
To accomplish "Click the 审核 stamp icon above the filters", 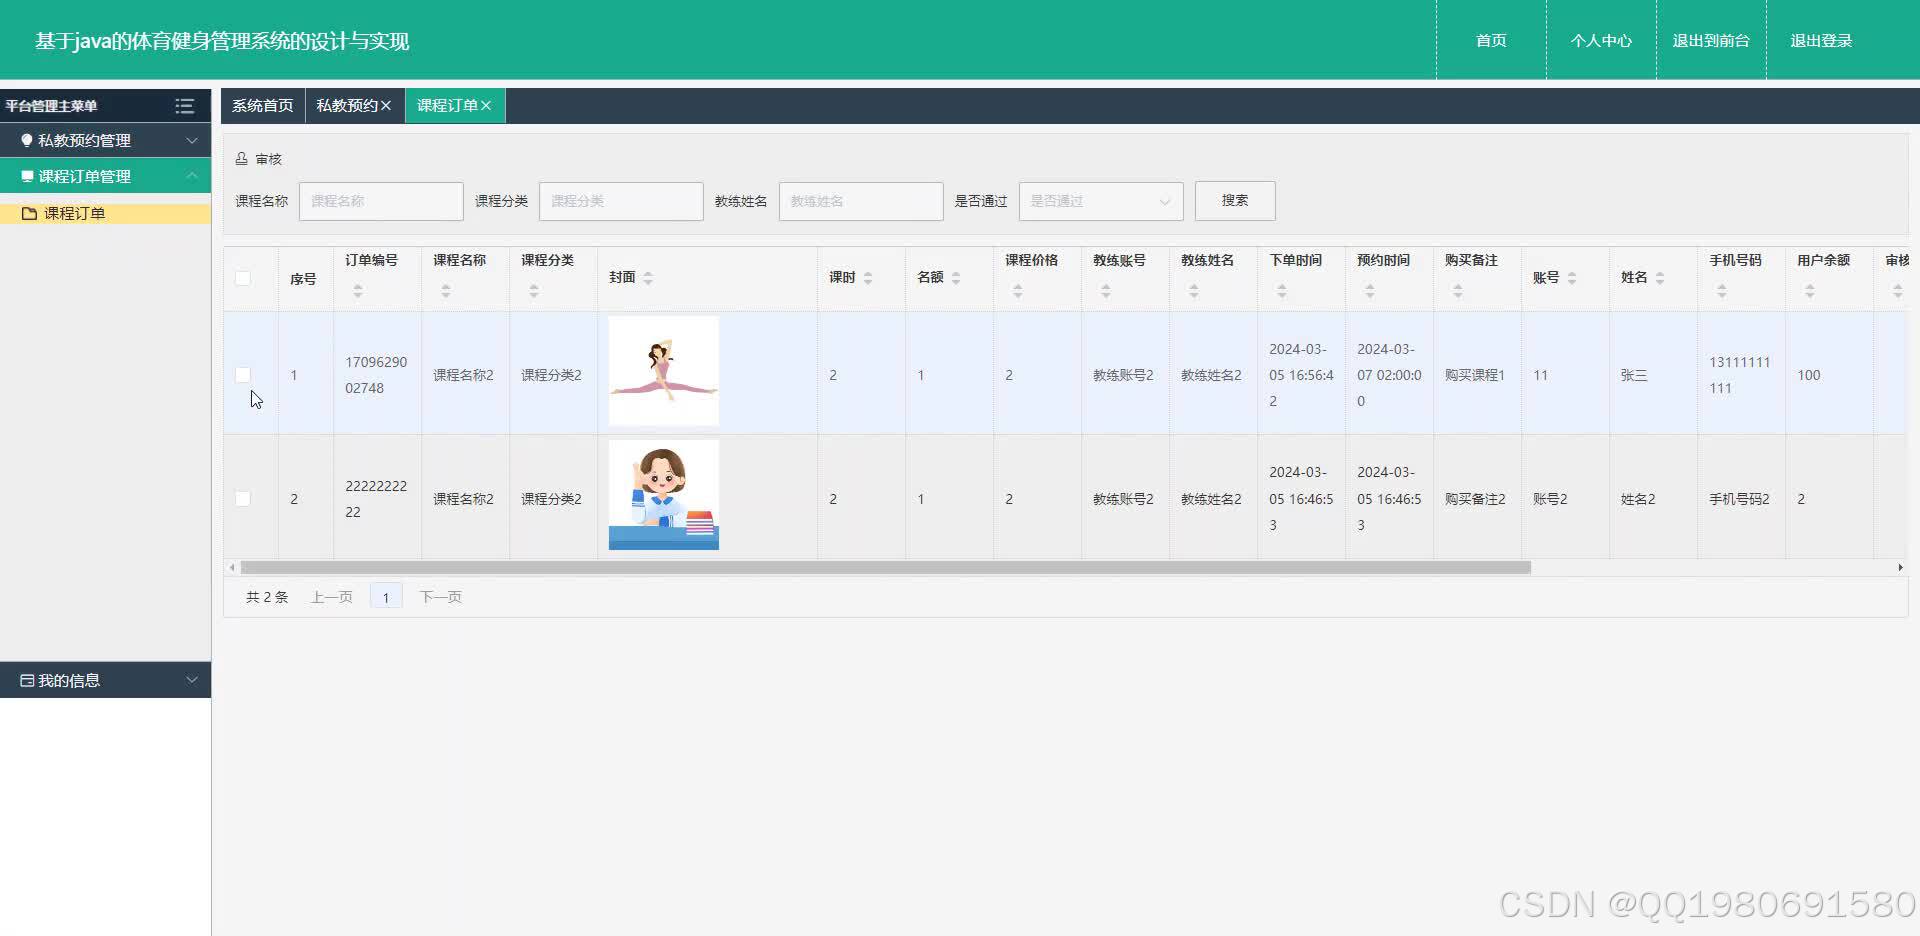I will tap(241, 158).
